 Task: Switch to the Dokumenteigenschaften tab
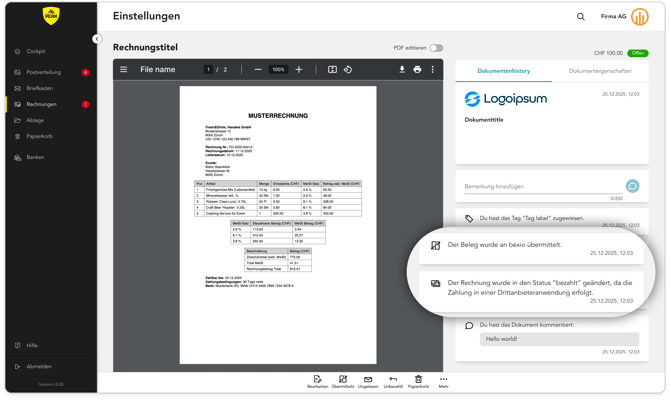600,71
